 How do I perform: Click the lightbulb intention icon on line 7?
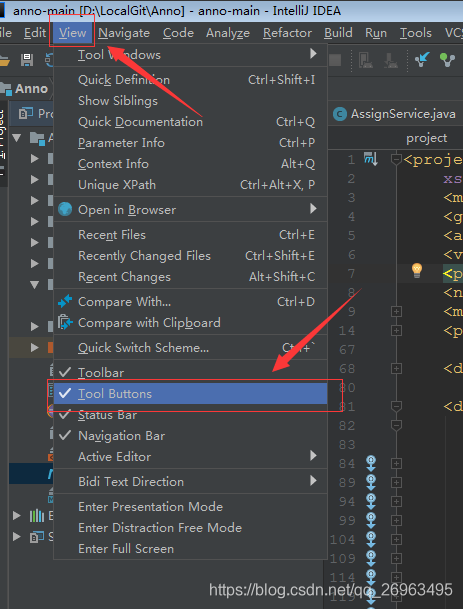[416, 270]
